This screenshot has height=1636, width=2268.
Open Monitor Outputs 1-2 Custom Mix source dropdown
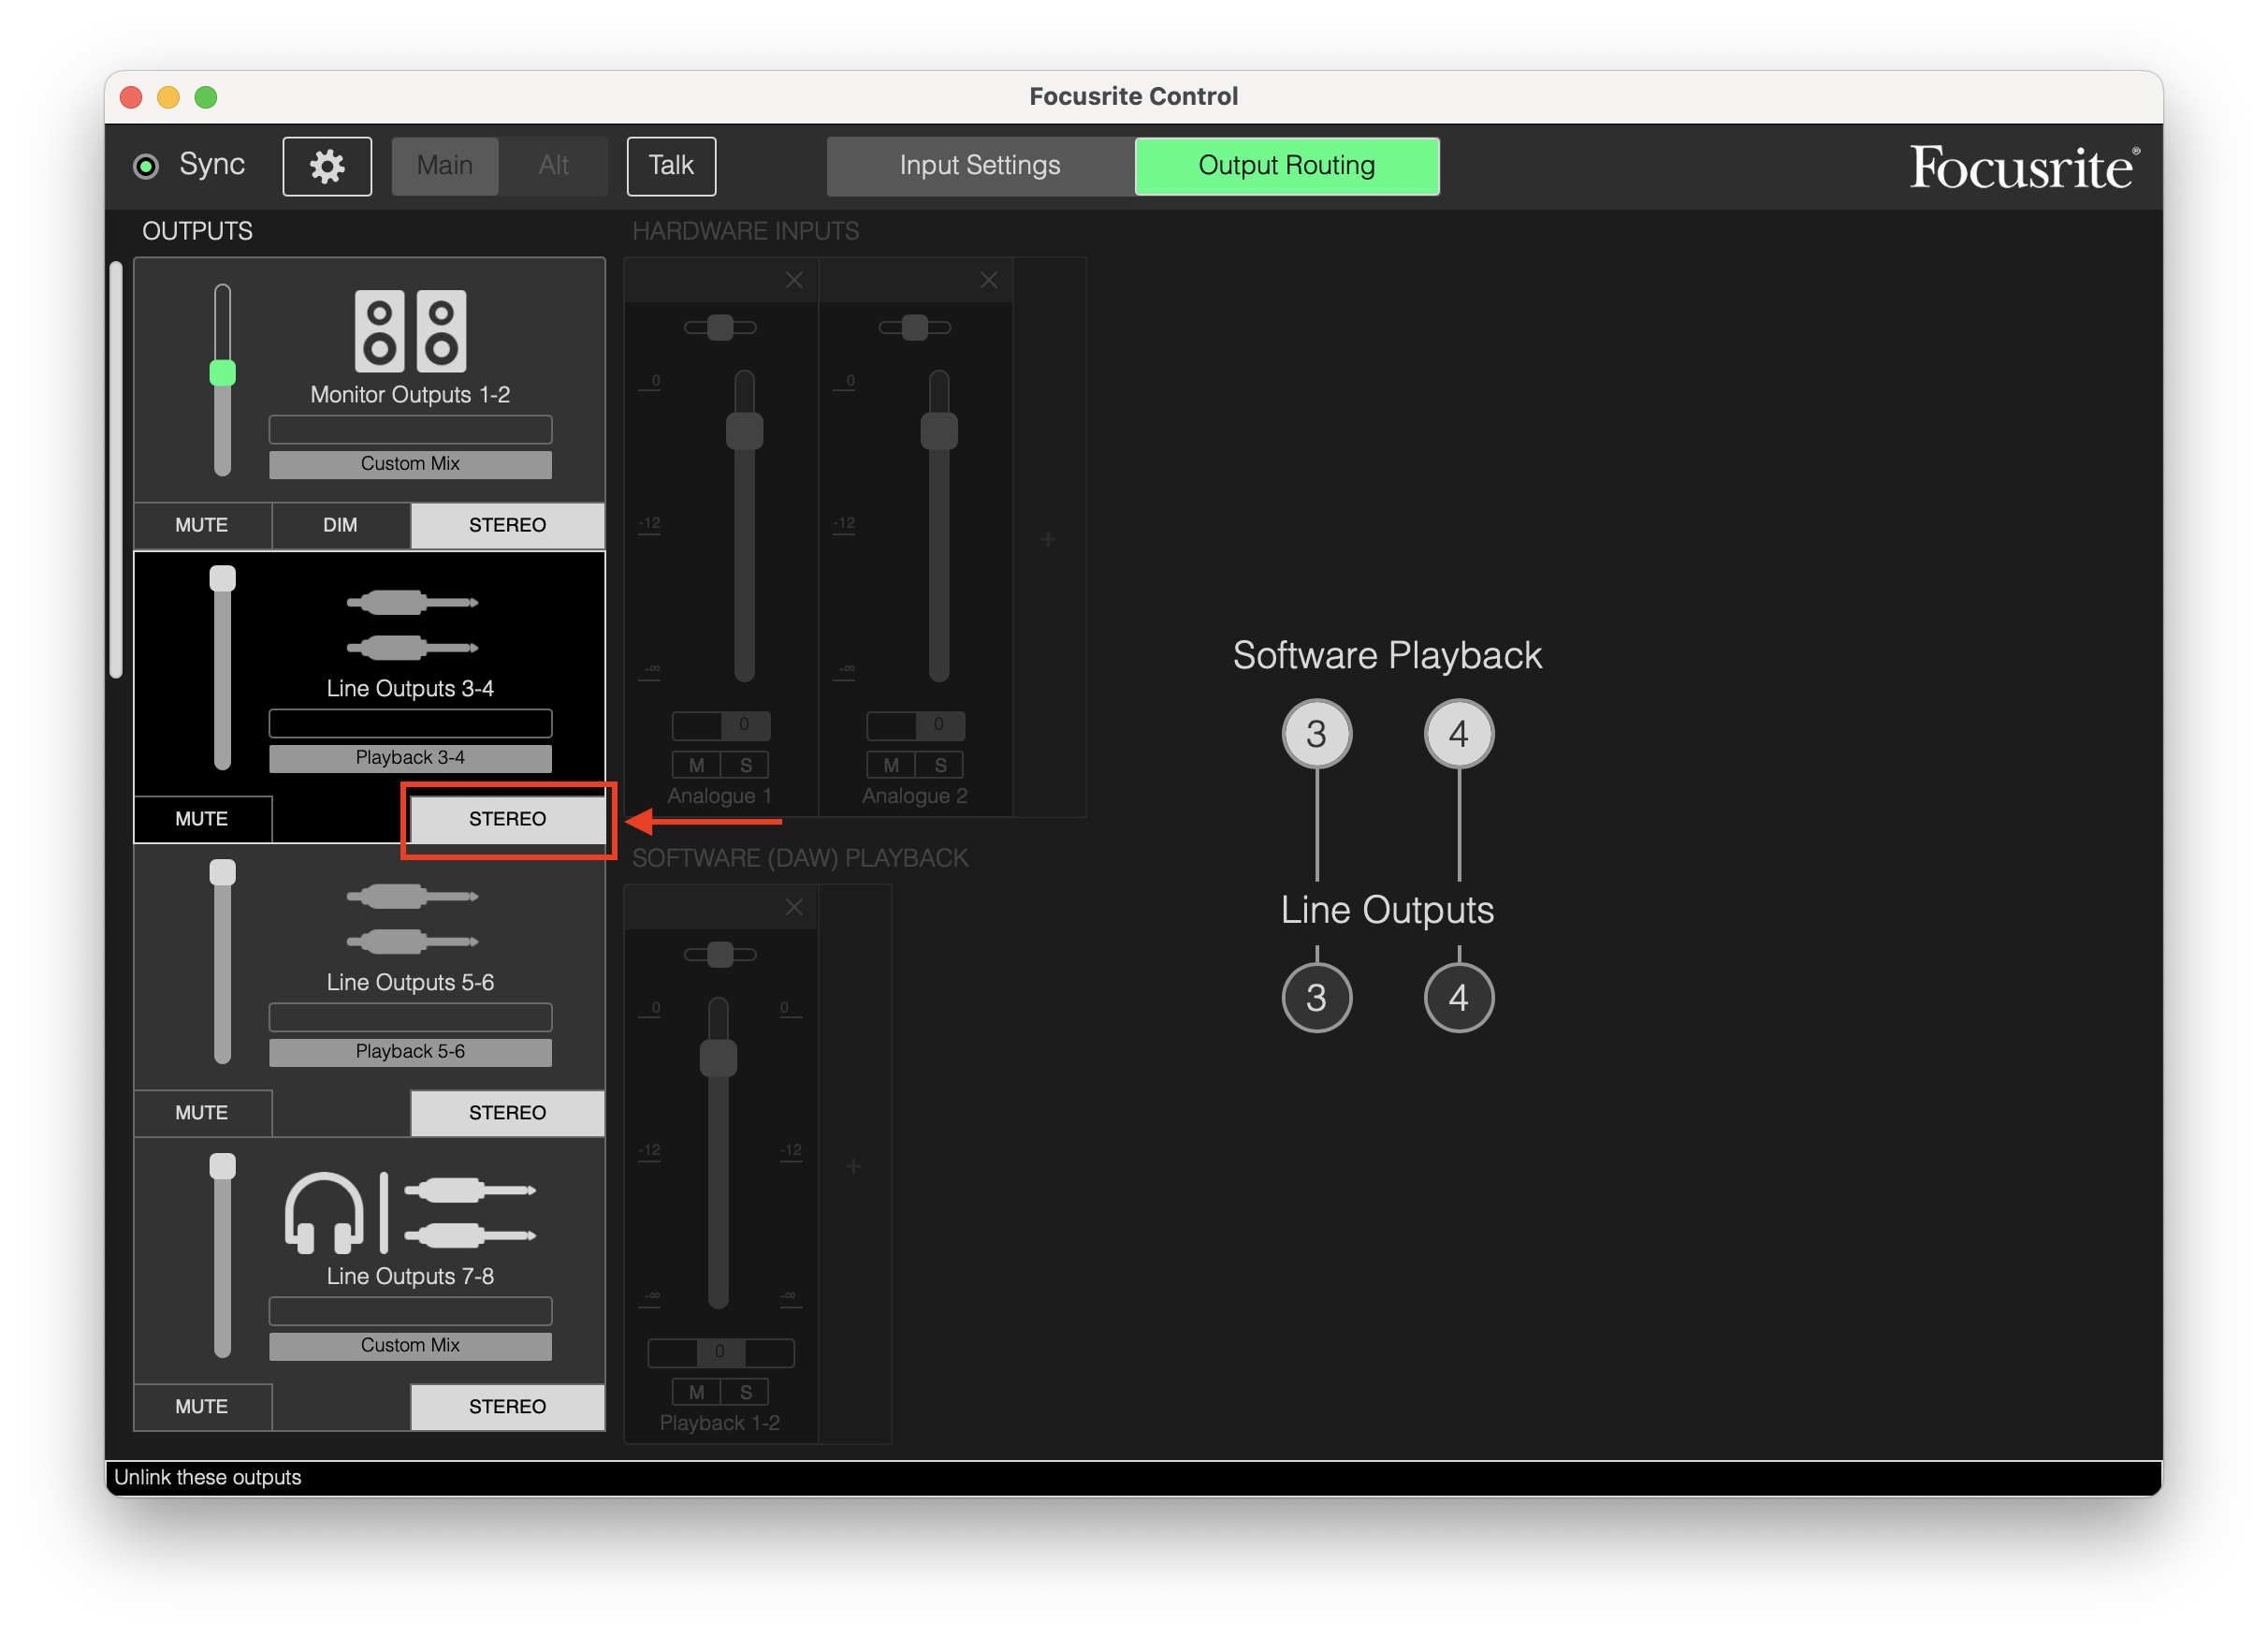[x=410, y=464]
